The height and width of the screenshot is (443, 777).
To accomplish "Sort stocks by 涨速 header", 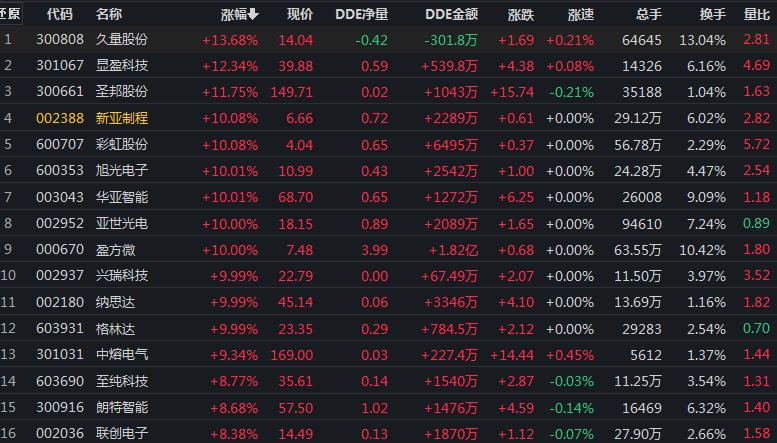I will 580,15.
